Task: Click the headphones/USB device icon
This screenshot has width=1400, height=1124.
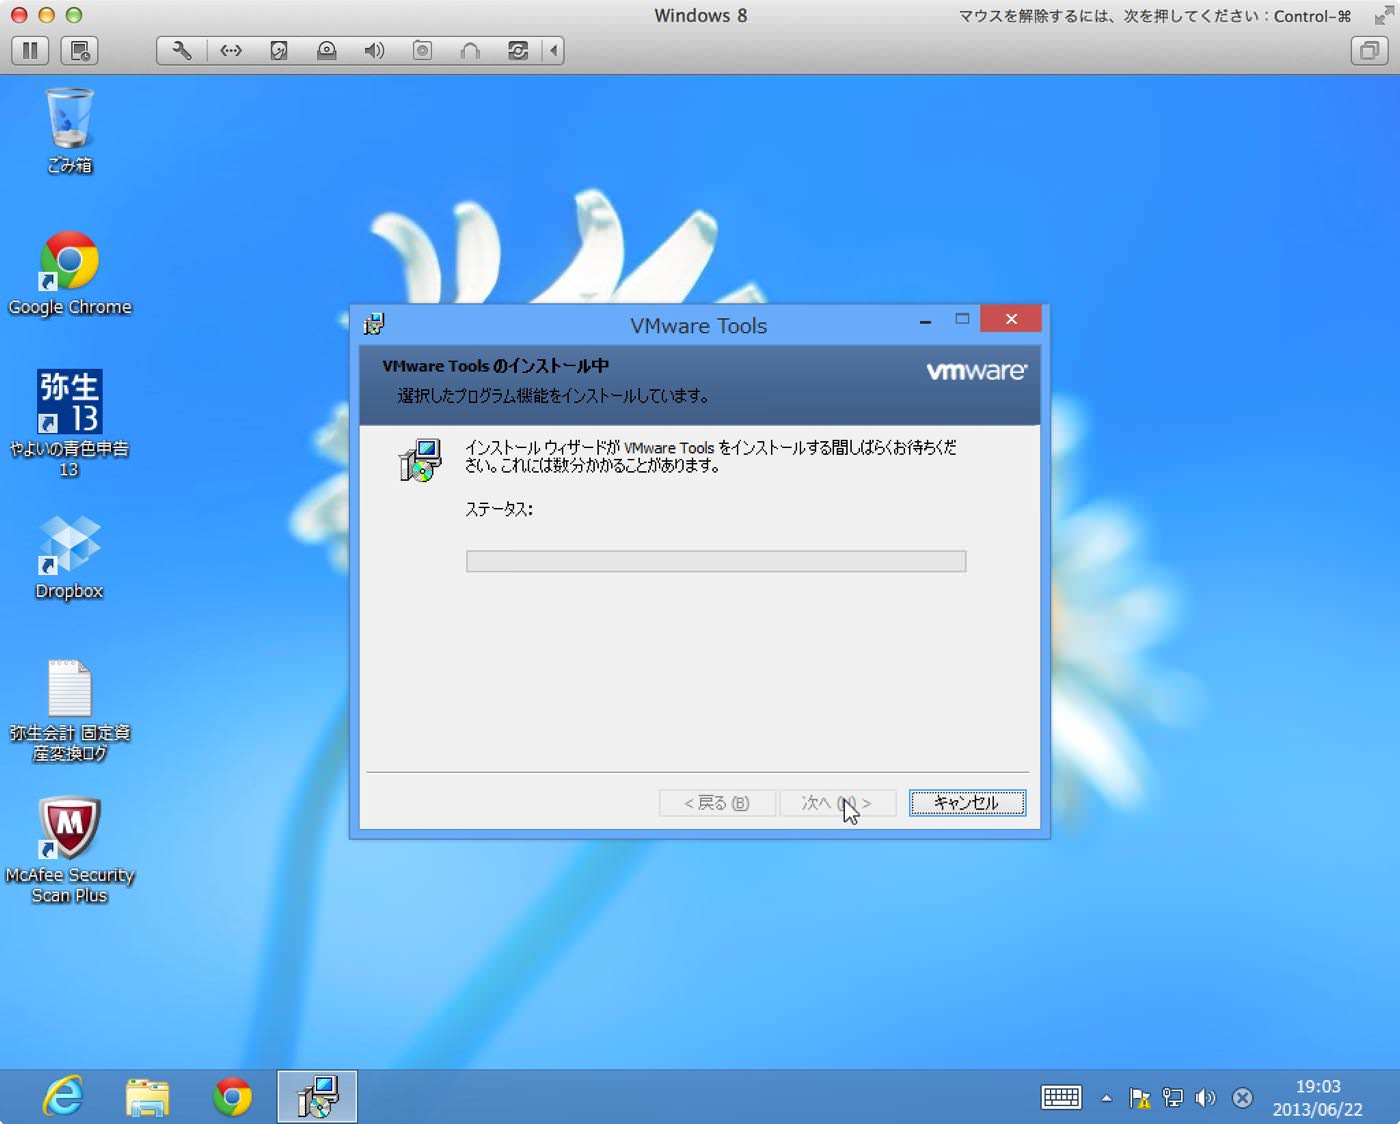Action: tap(470, 50)
